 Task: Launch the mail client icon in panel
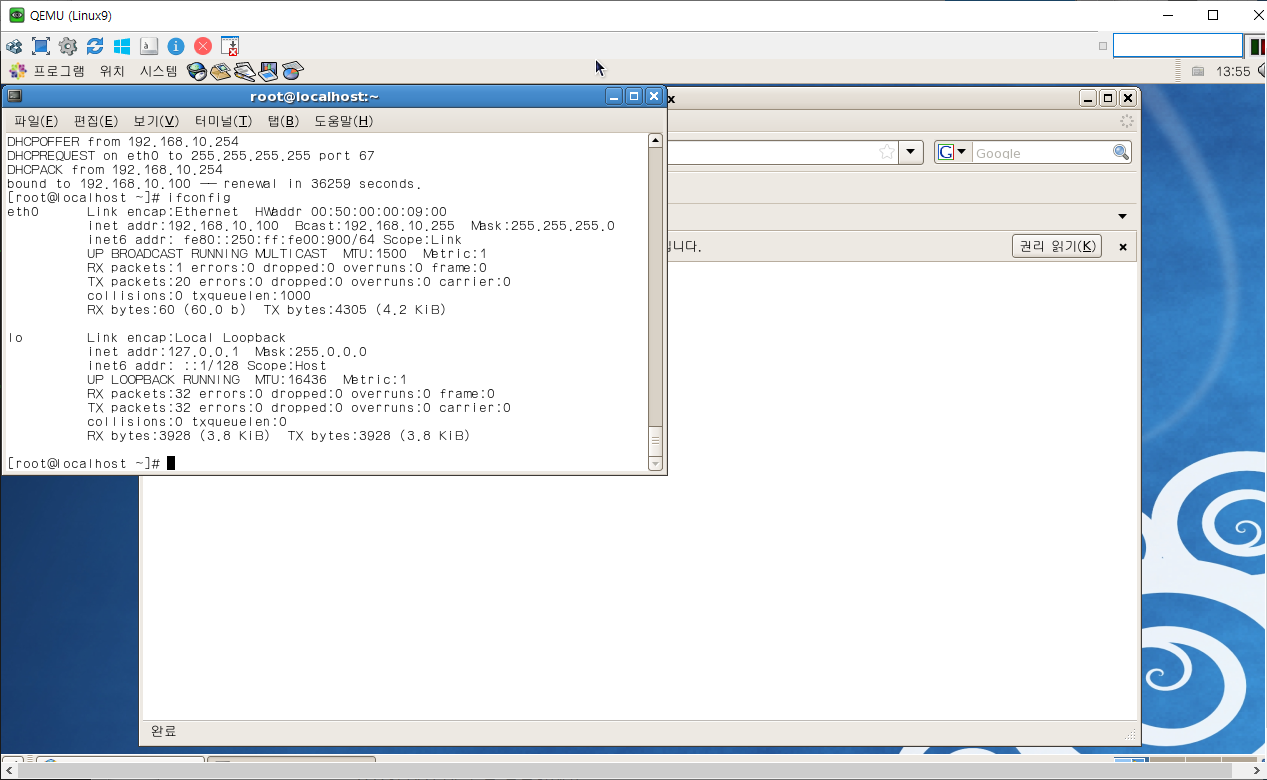coord(220,71)
